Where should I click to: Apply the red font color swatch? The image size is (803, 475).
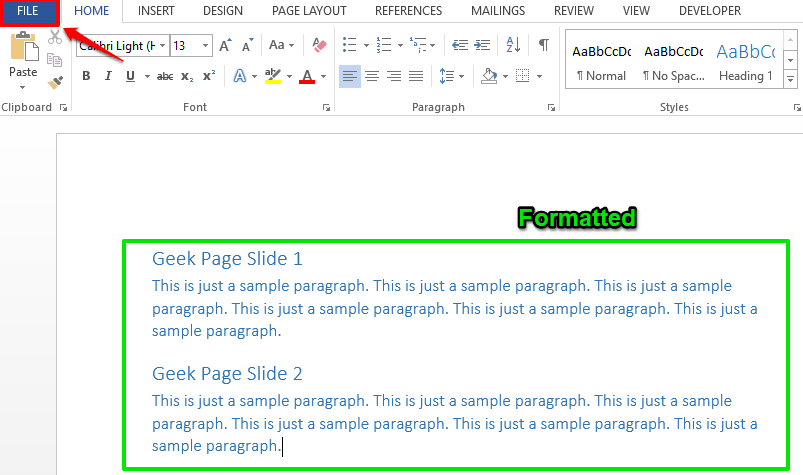307,76
